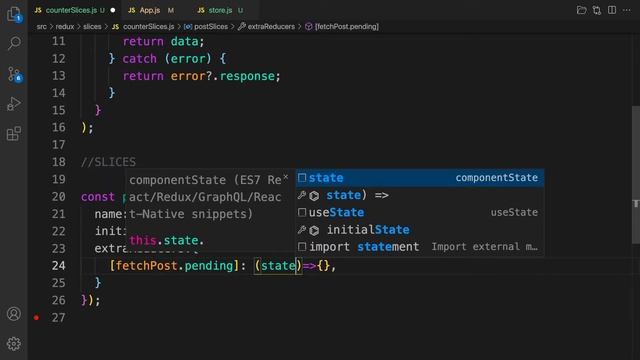This screenshot has width=640, height=360.
Task: Switch to the store.js tab
Action: (x=220, y=10)
